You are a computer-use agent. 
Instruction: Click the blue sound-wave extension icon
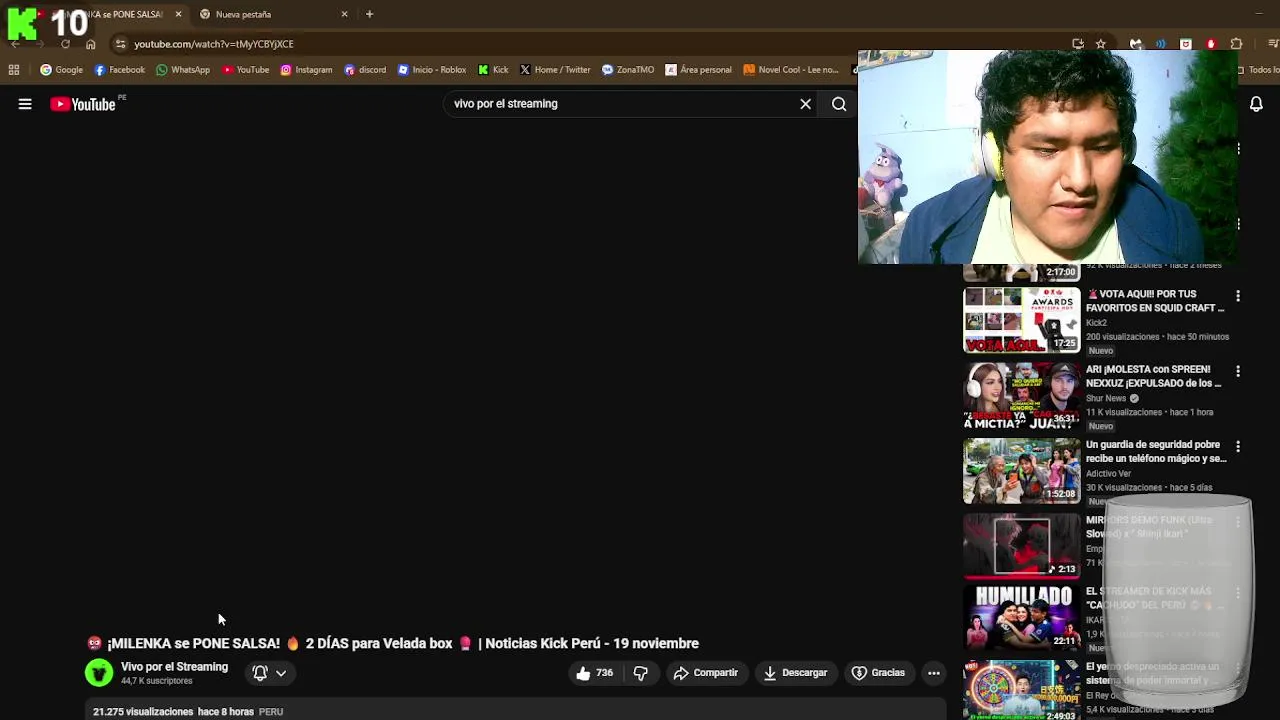[x=1161, y=44]
